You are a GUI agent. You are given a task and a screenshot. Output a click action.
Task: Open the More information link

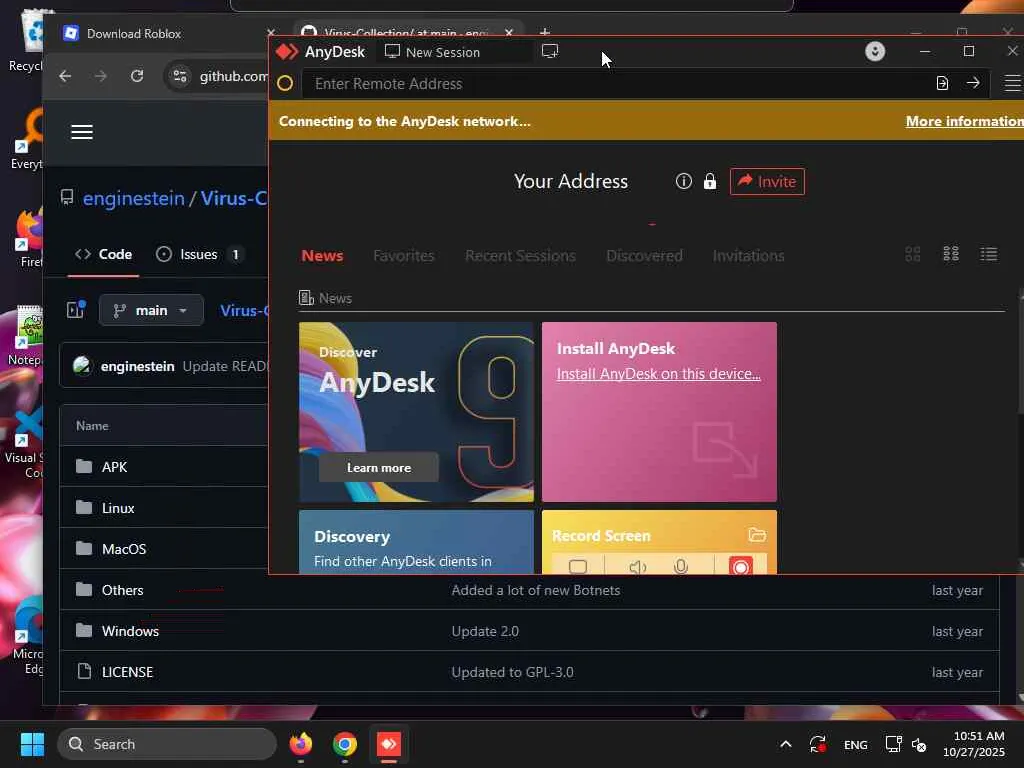click(x=964, y=121)
